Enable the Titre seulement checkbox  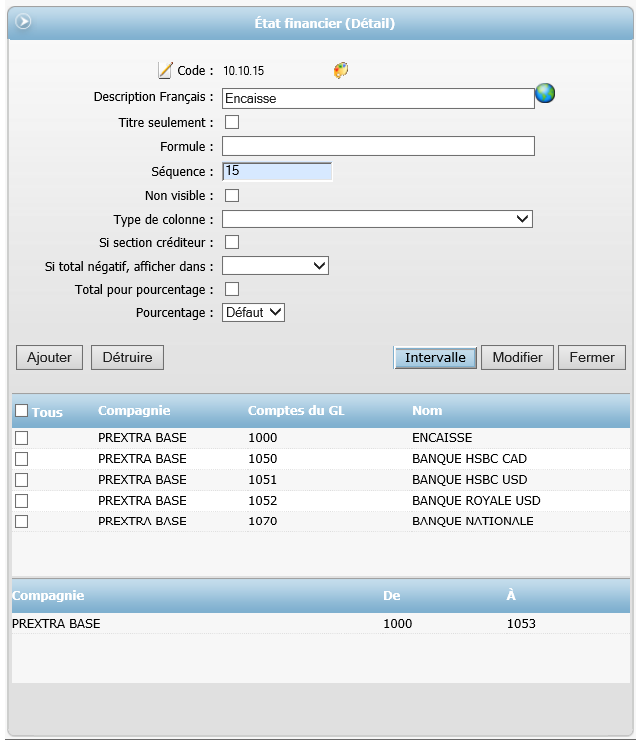pyautogui.click(x=232, y=123)
